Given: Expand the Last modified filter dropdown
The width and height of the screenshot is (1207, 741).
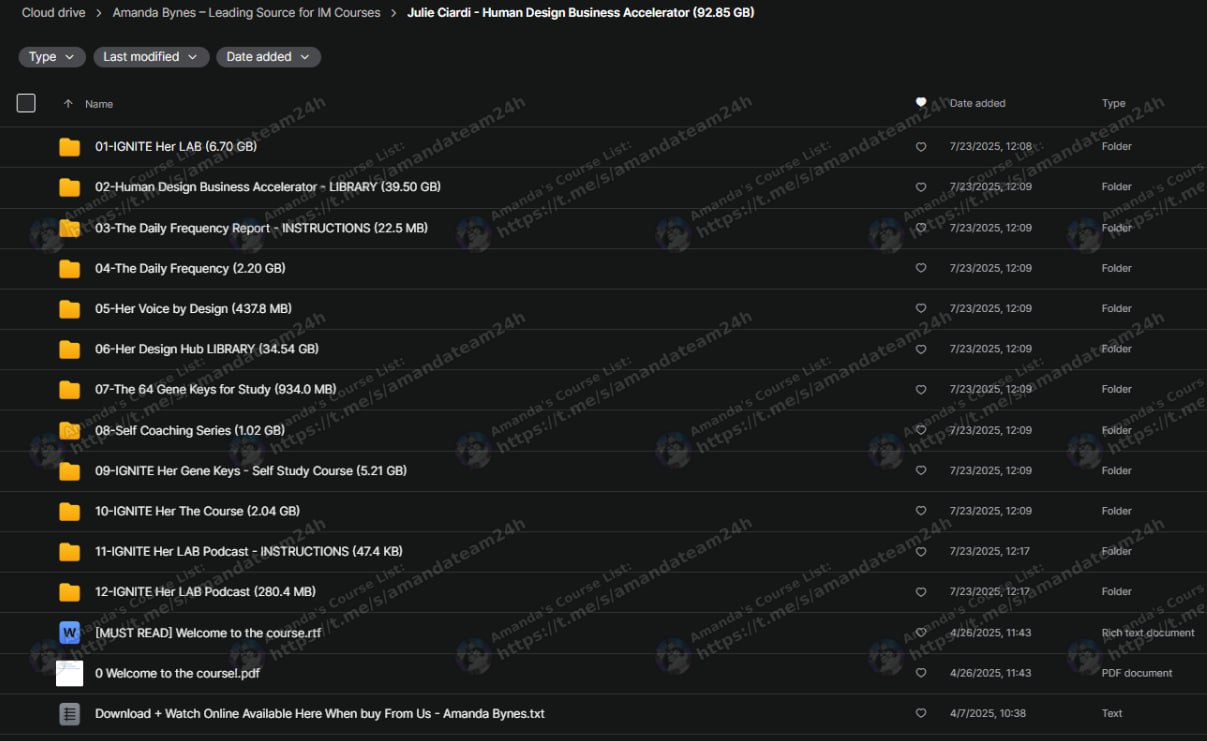Looking at the screenshot, I should [x=151, y=57].
